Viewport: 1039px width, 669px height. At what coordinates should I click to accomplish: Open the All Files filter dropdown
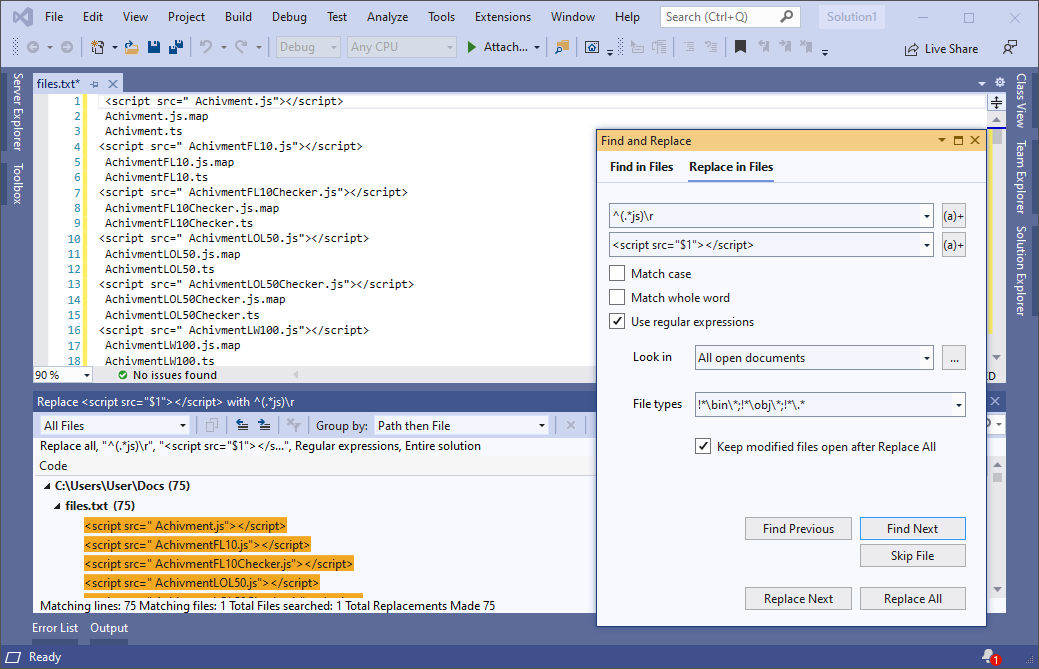(183, 425)
